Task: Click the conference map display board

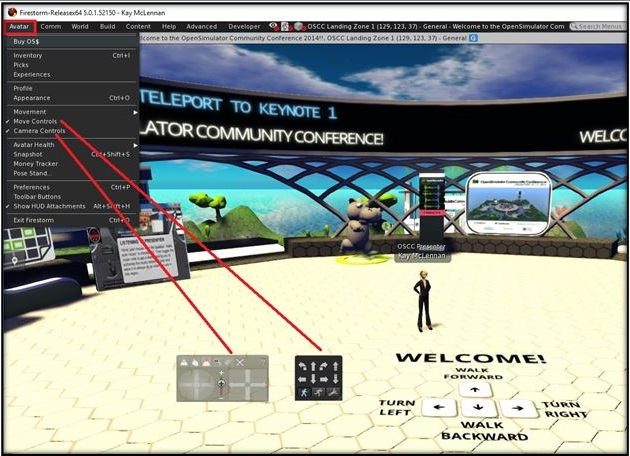Action: [x=509, y=203]
